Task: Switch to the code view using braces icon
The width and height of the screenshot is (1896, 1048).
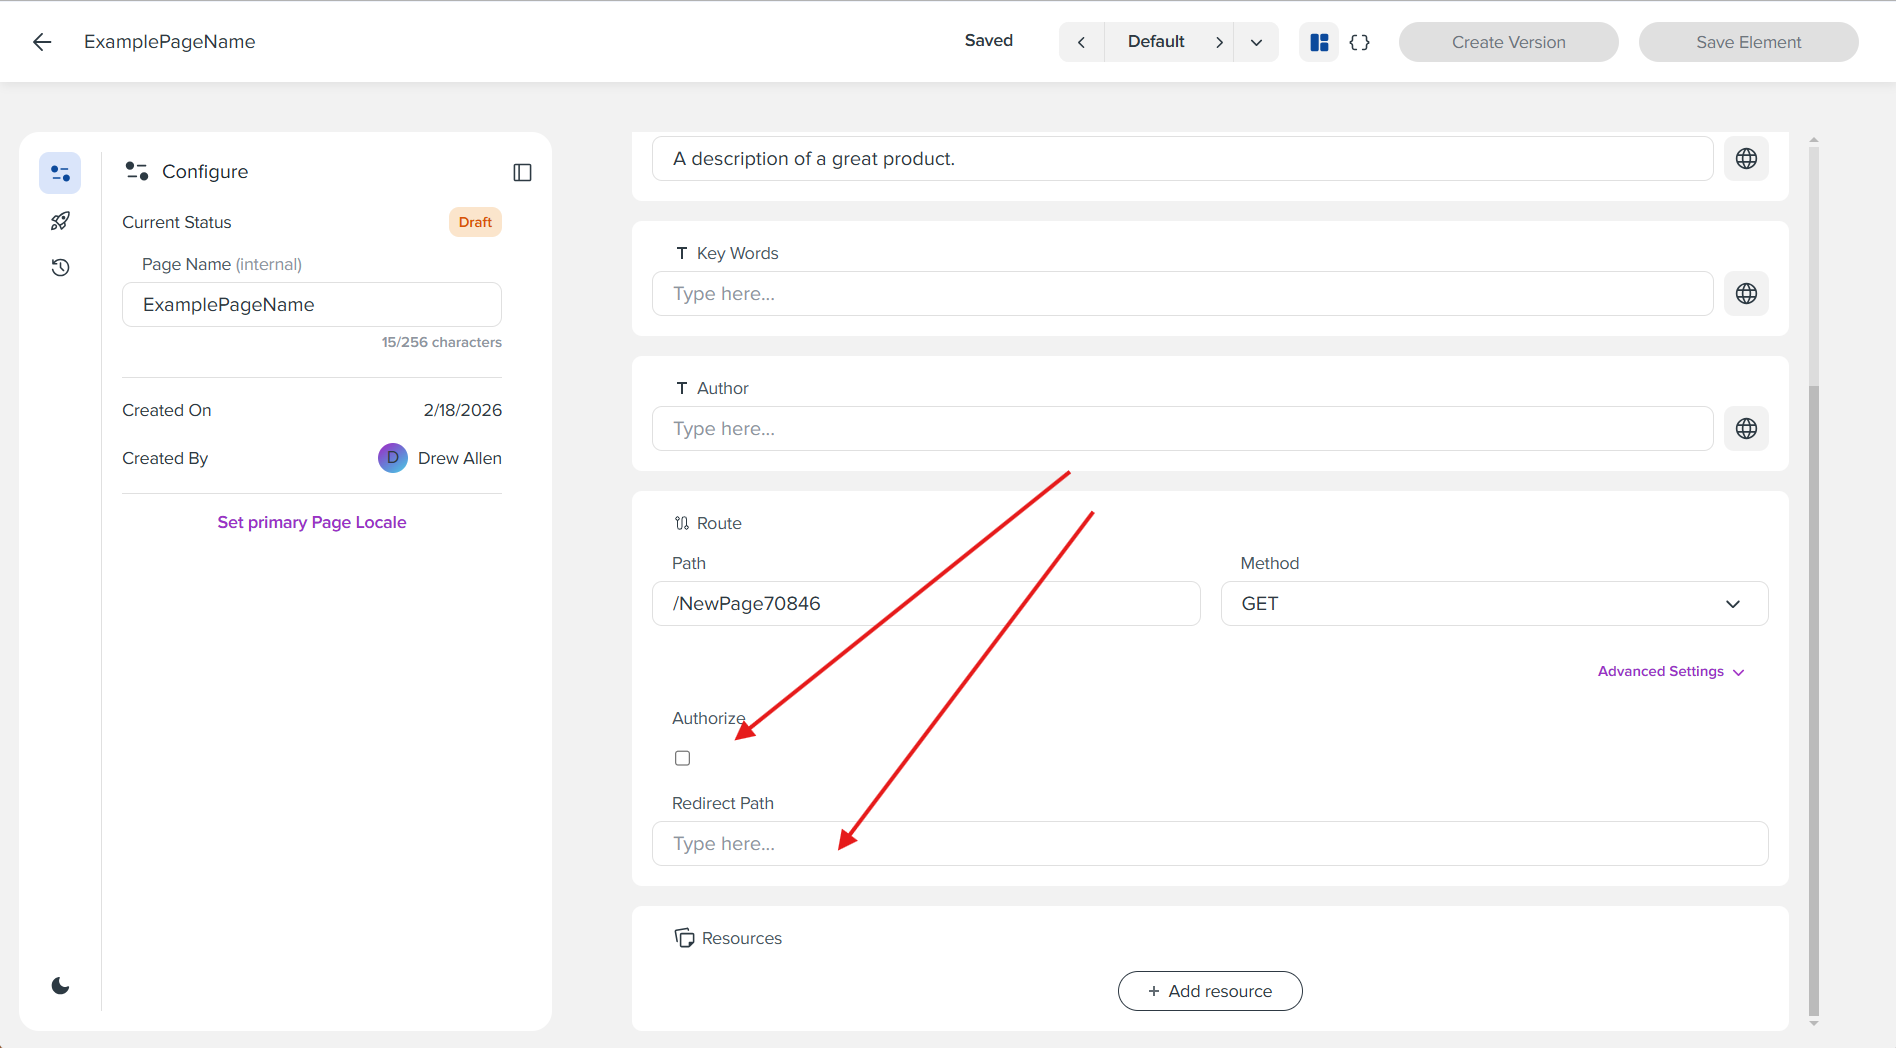Action: [x=1359, y=41]
